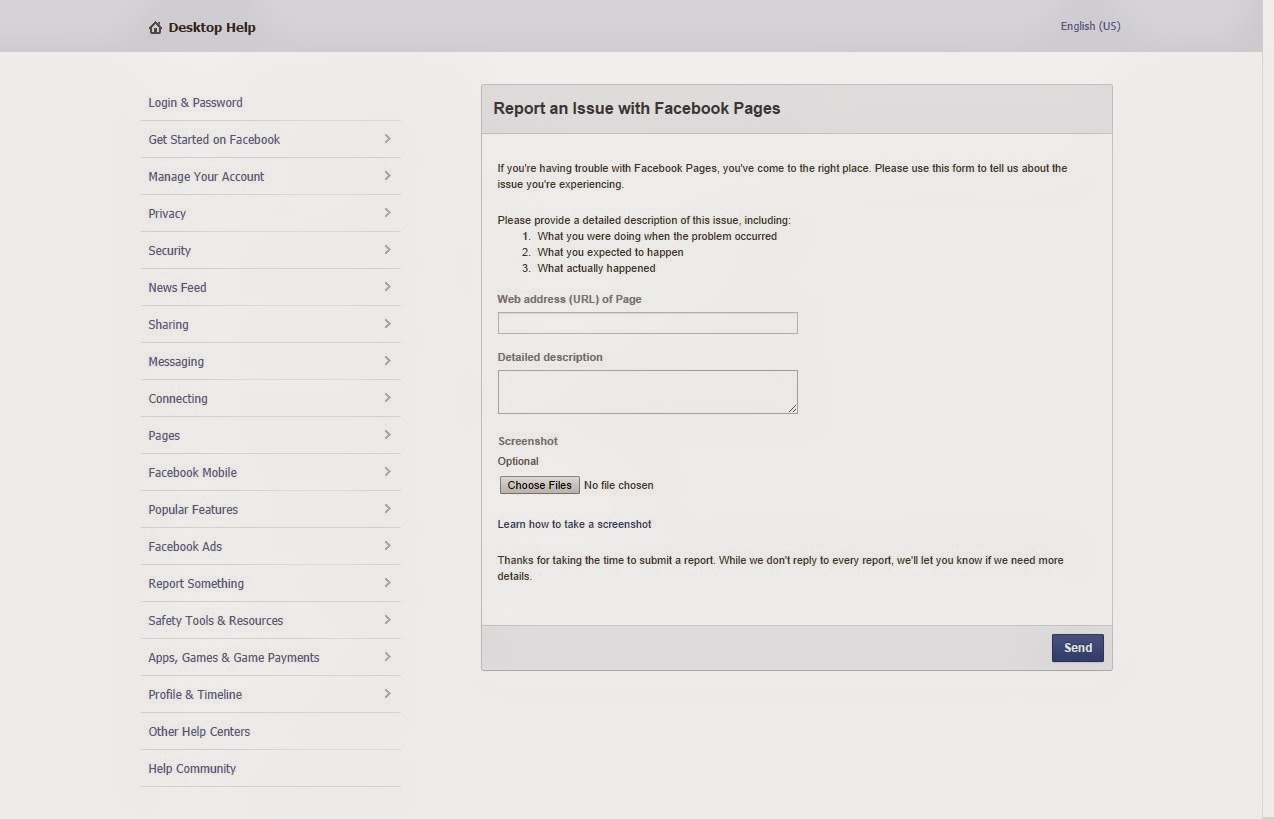1274x819 pixels.
Task: Open Report Something sidebar item
Action: click(x=196, y=584)
